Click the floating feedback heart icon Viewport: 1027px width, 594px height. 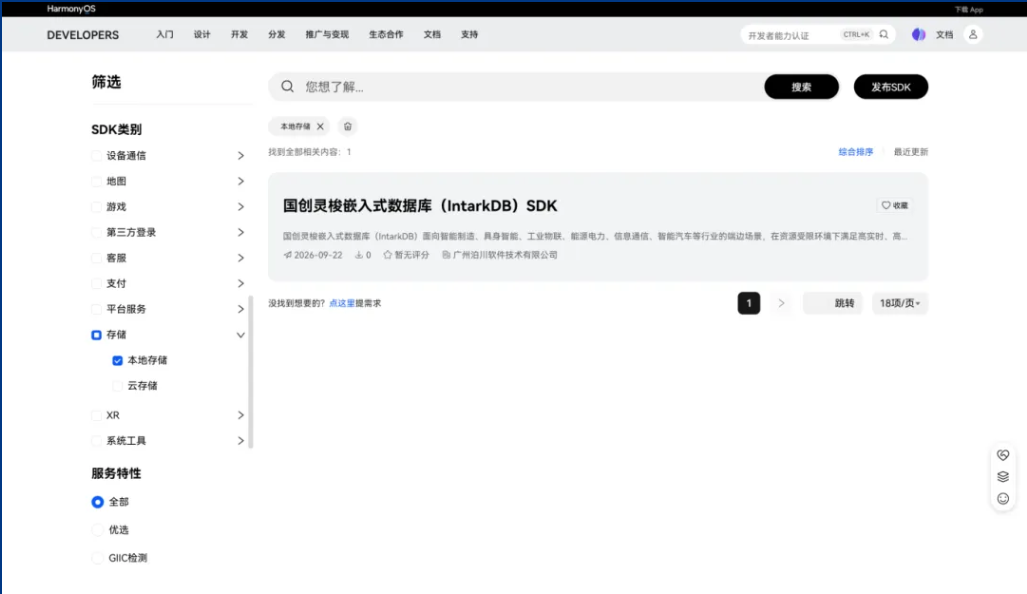click(x=1003, y=455)
